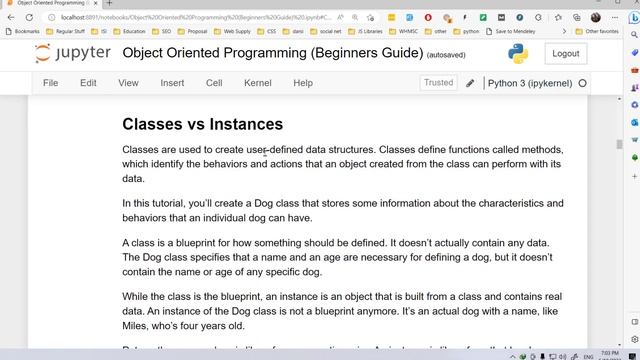Click the taskbar volume speaker icon
The height and width of the screenshot is (360, 640).
point(562,356)
